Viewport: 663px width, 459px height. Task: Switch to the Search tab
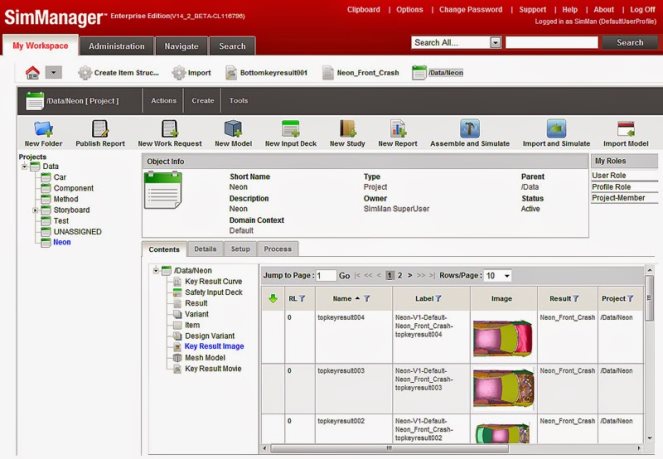232,46
